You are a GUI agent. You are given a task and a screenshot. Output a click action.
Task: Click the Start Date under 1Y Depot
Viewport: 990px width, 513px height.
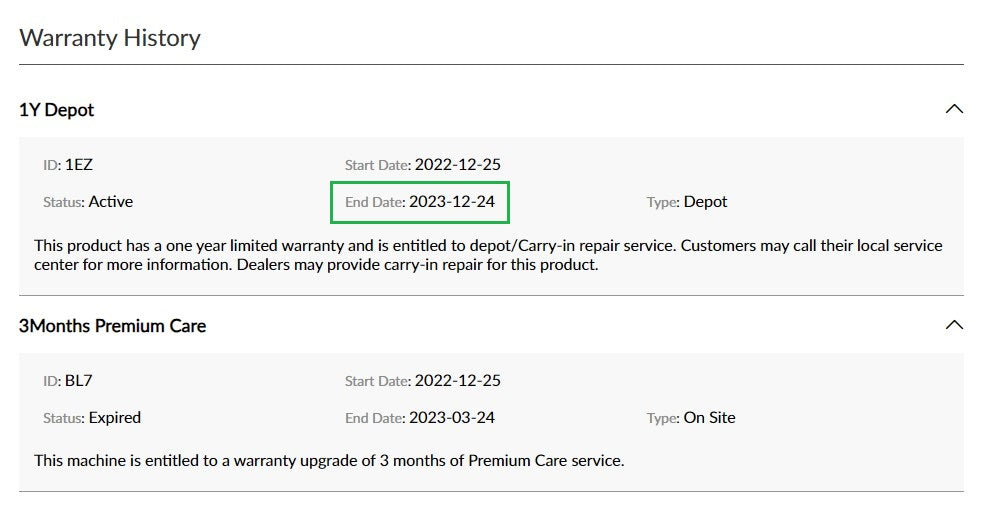(457, 165)
